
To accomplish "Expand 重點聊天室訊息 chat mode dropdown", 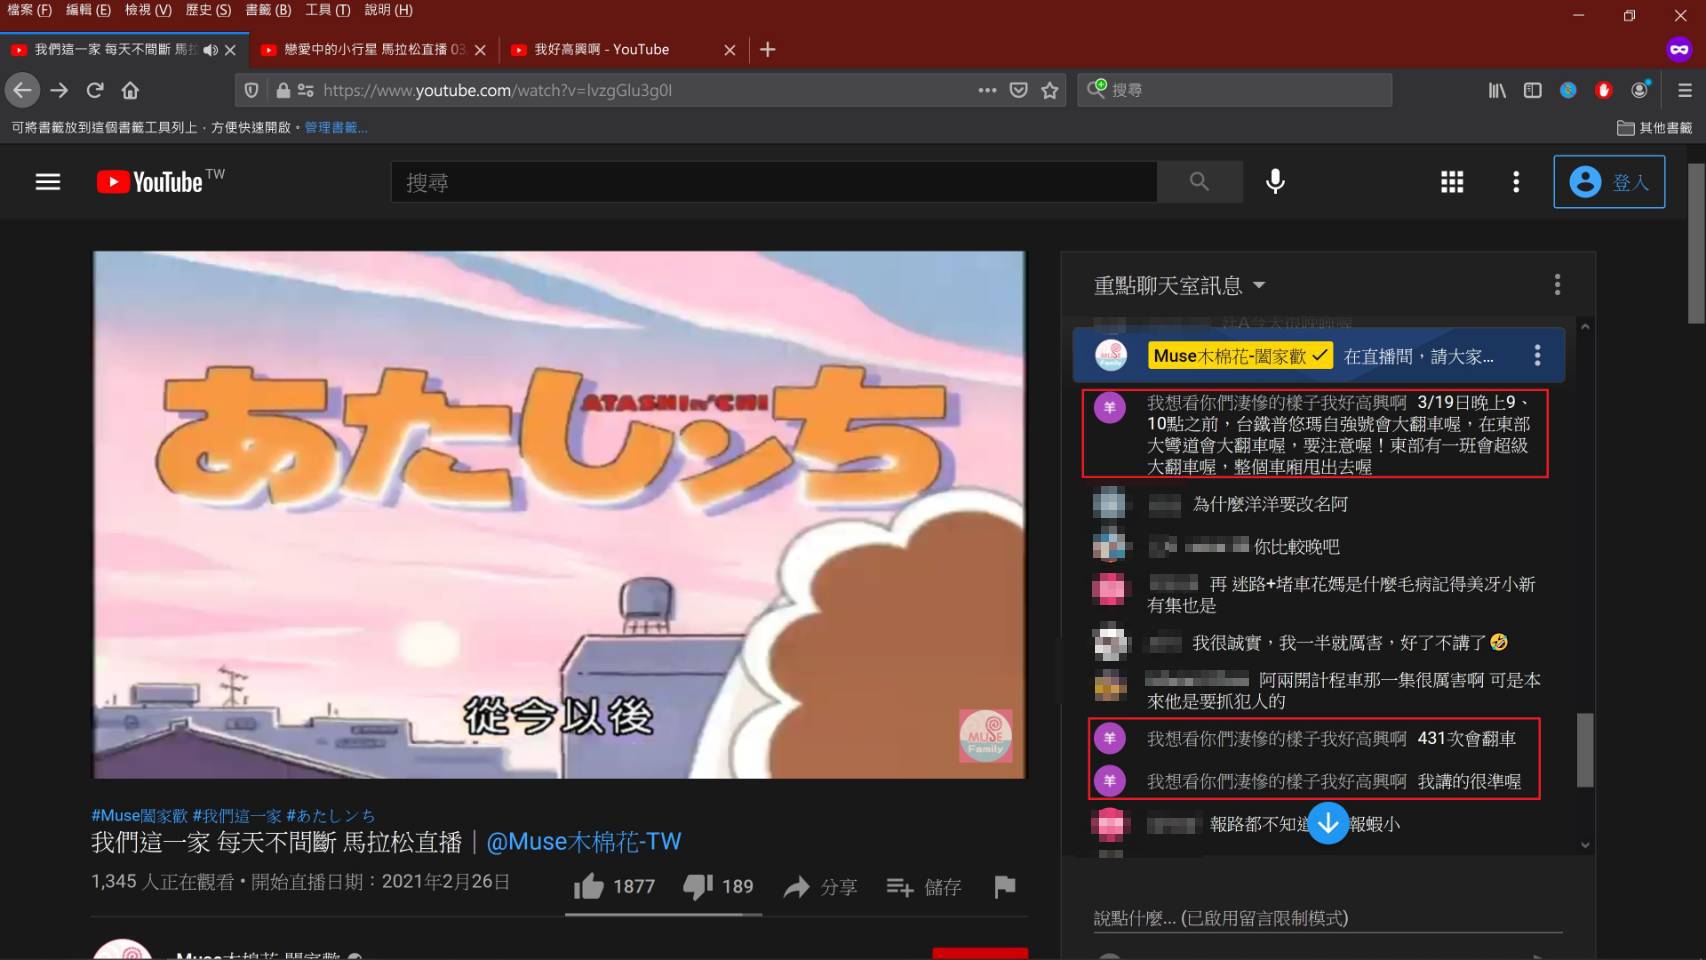I will [1180, 286].
